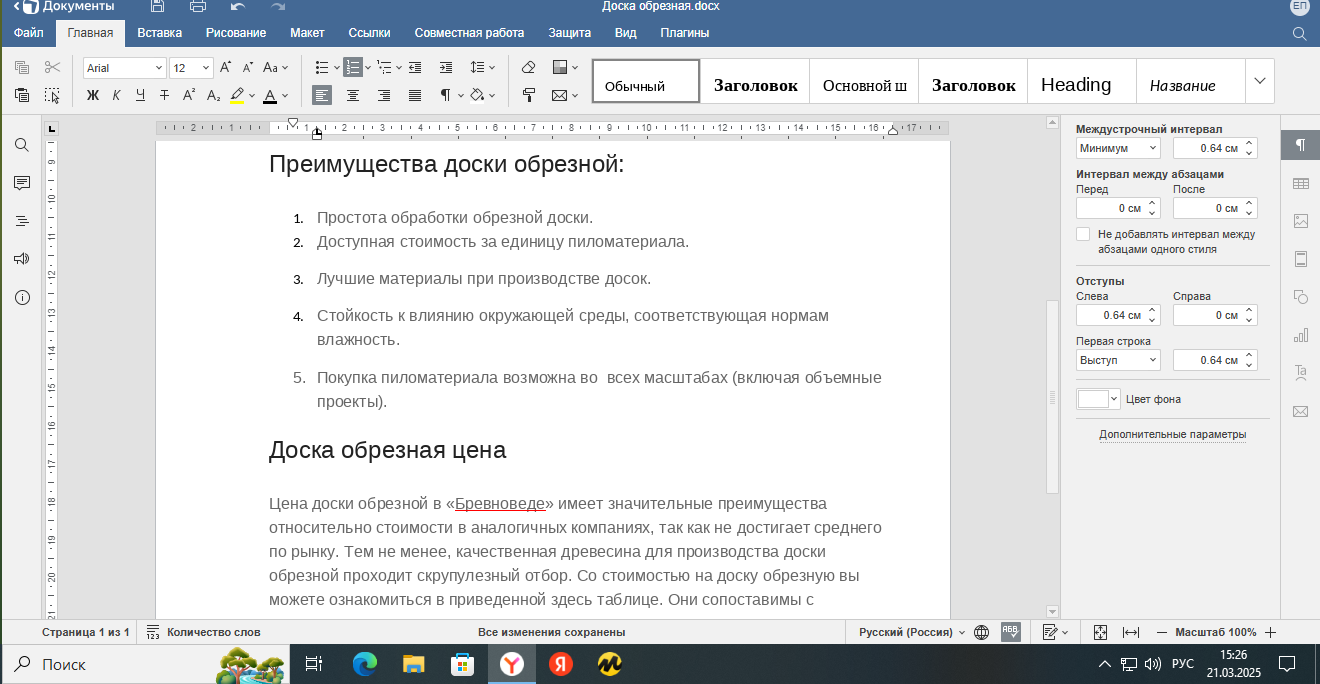The width and height of the screenshot is (1320, 684).
Task: Open the Find search icon in left sidebar
Action: (x=22, y=145)
